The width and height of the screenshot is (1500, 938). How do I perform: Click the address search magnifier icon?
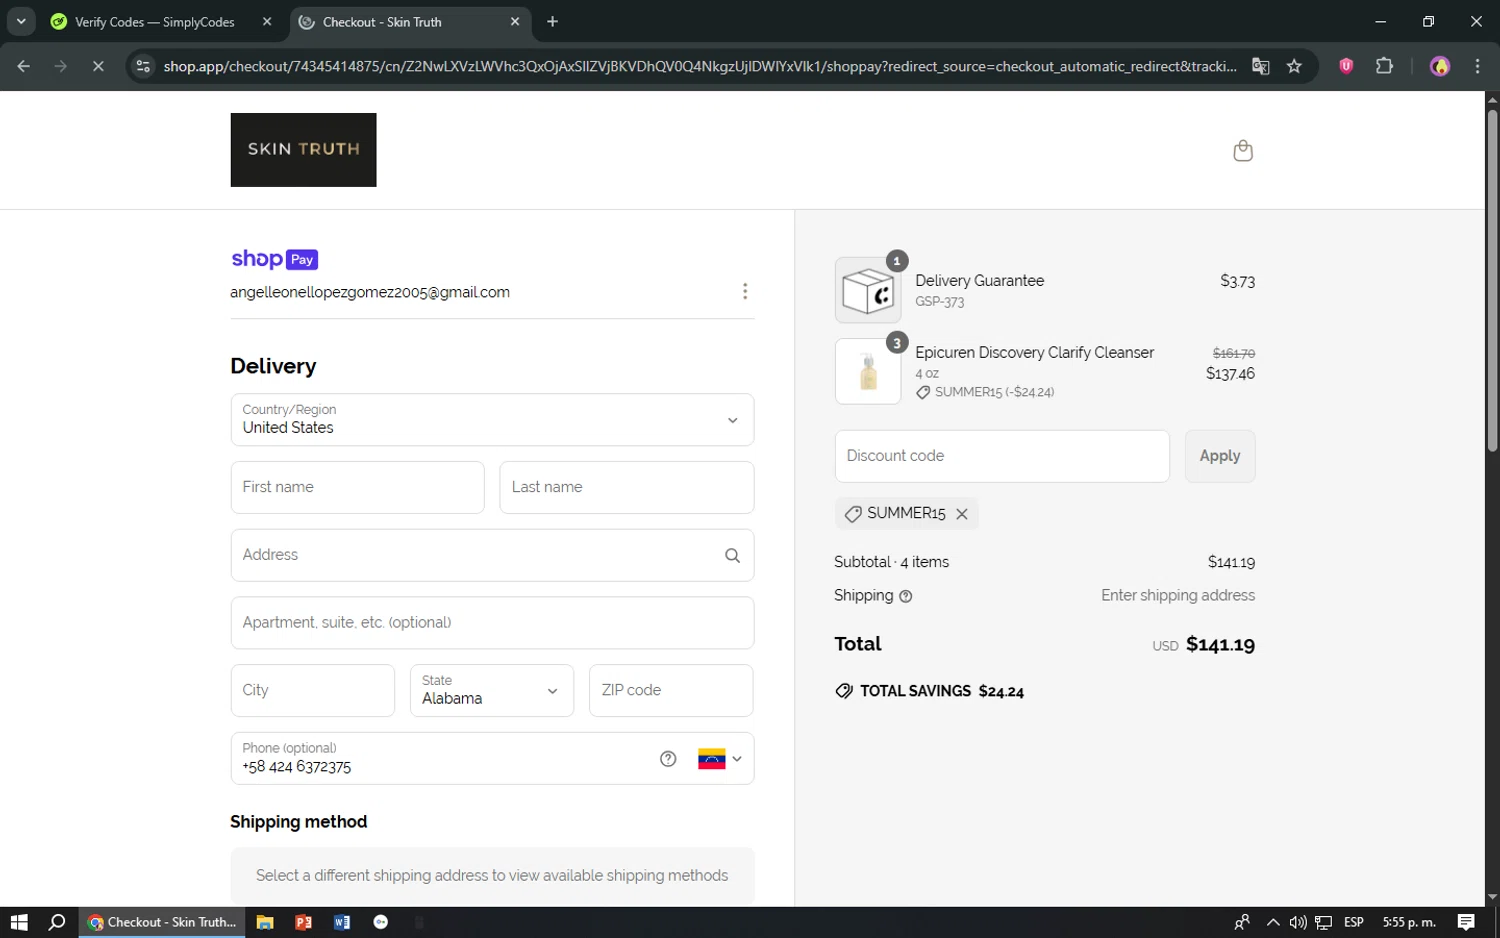(x=732, y=555)
